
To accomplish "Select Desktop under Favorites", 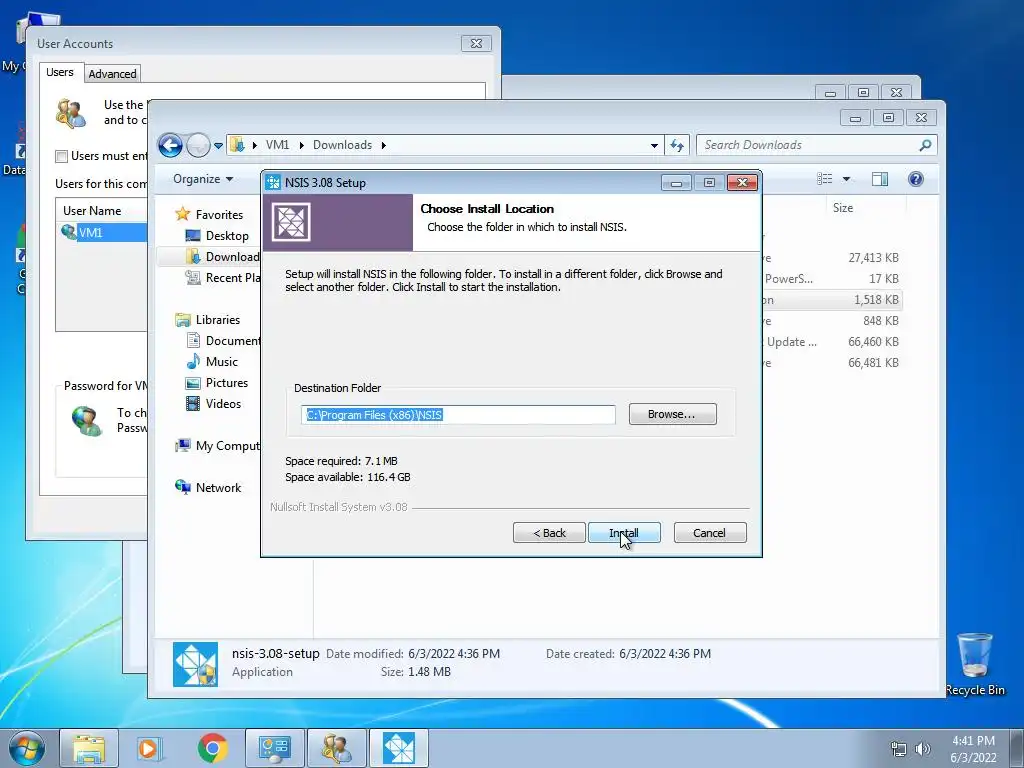I will [x=227, y=236].
